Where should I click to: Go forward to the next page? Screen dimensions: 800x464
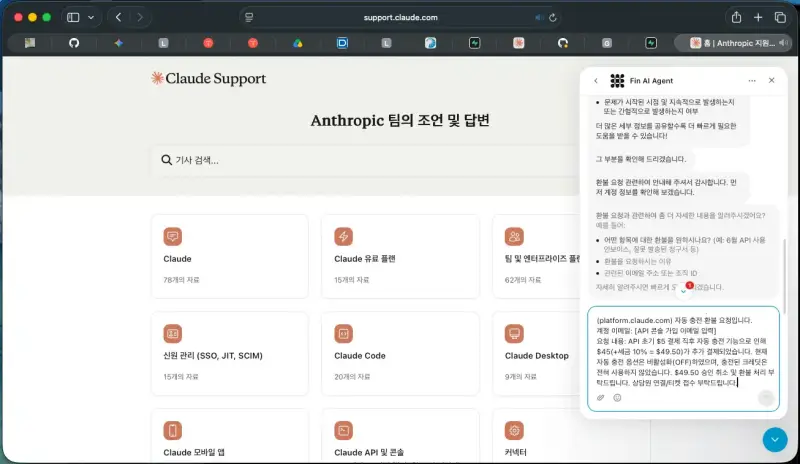140,17
